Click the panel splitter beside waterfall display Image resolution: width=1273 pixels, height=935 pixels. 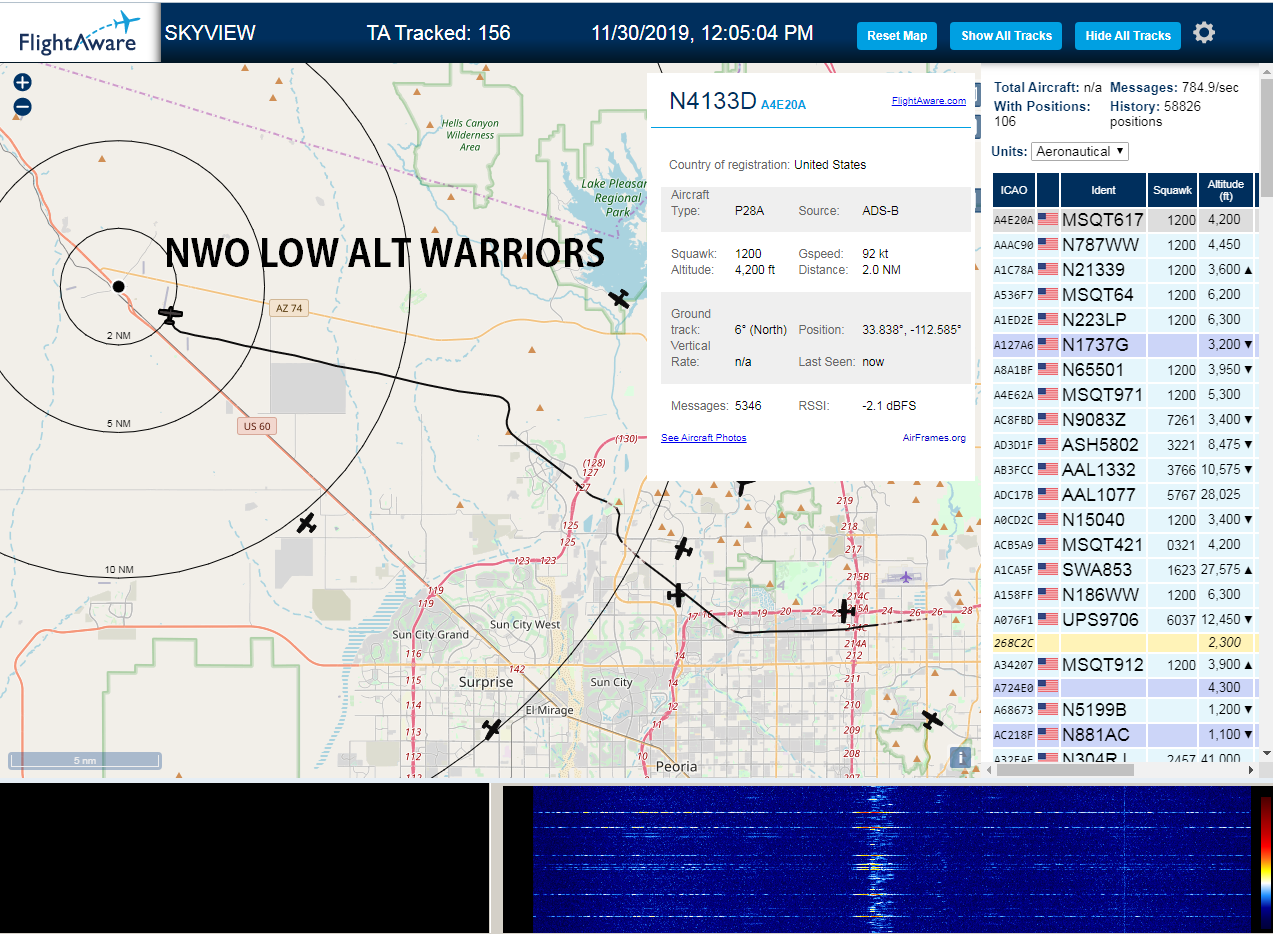tap(495, 858)
